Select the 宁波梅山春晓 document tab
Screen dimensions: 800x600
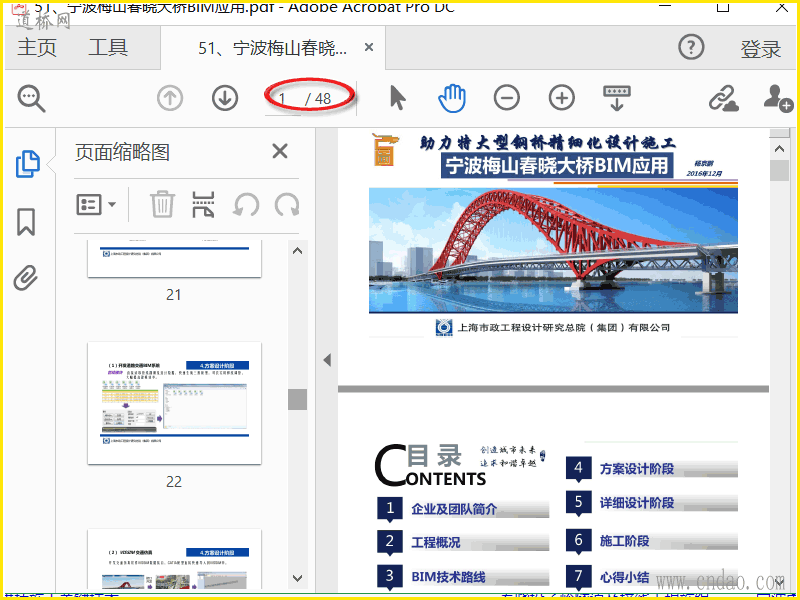272,48
